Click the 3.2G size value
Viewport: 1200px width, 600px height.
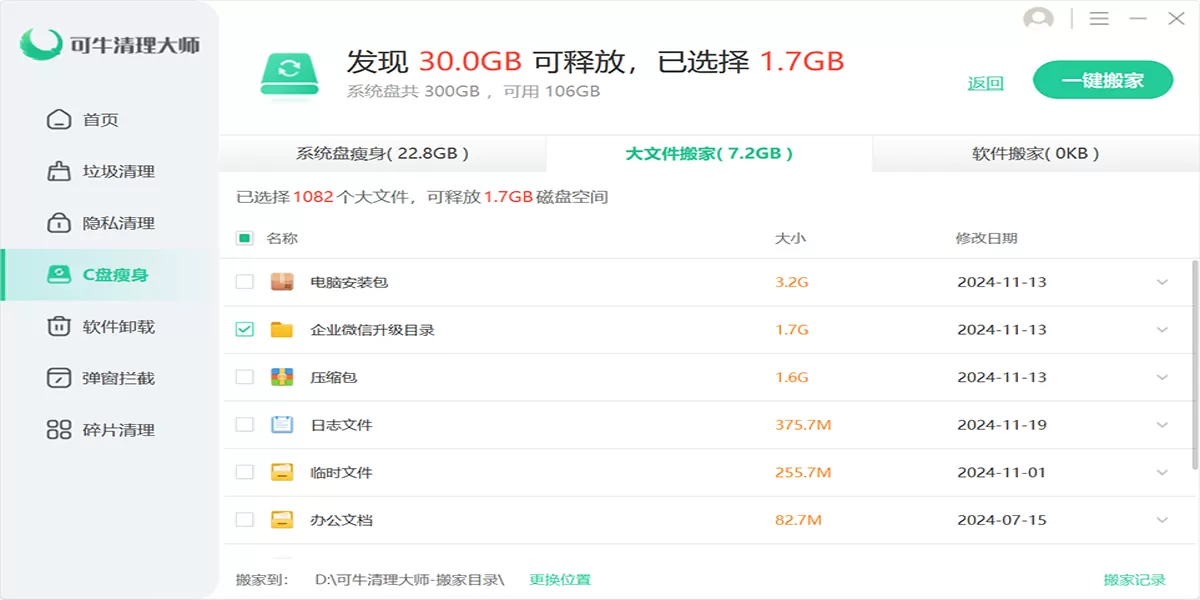pos(792,282)
